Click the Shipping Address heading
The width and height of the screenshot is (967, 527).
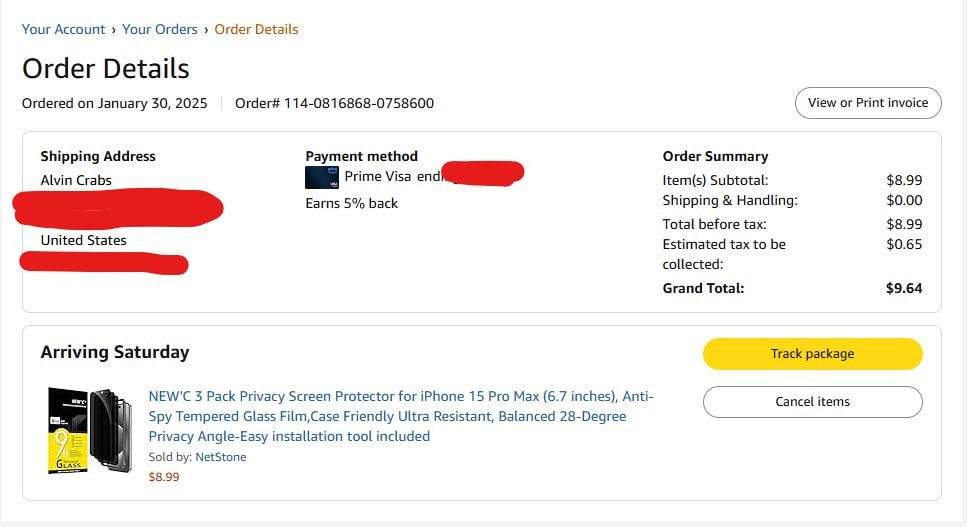(98, 156)
